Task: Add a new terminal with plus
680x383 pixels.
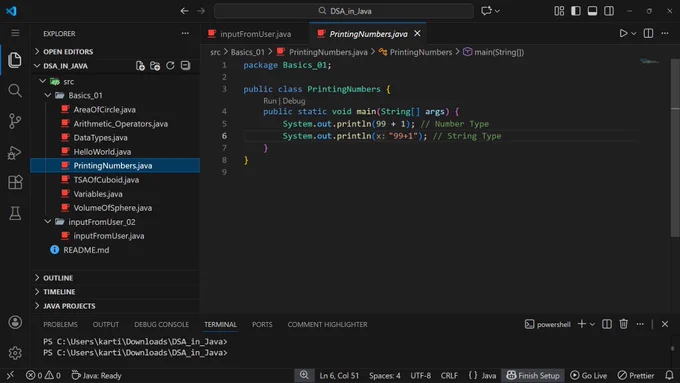Action: (x=582, y=324)
